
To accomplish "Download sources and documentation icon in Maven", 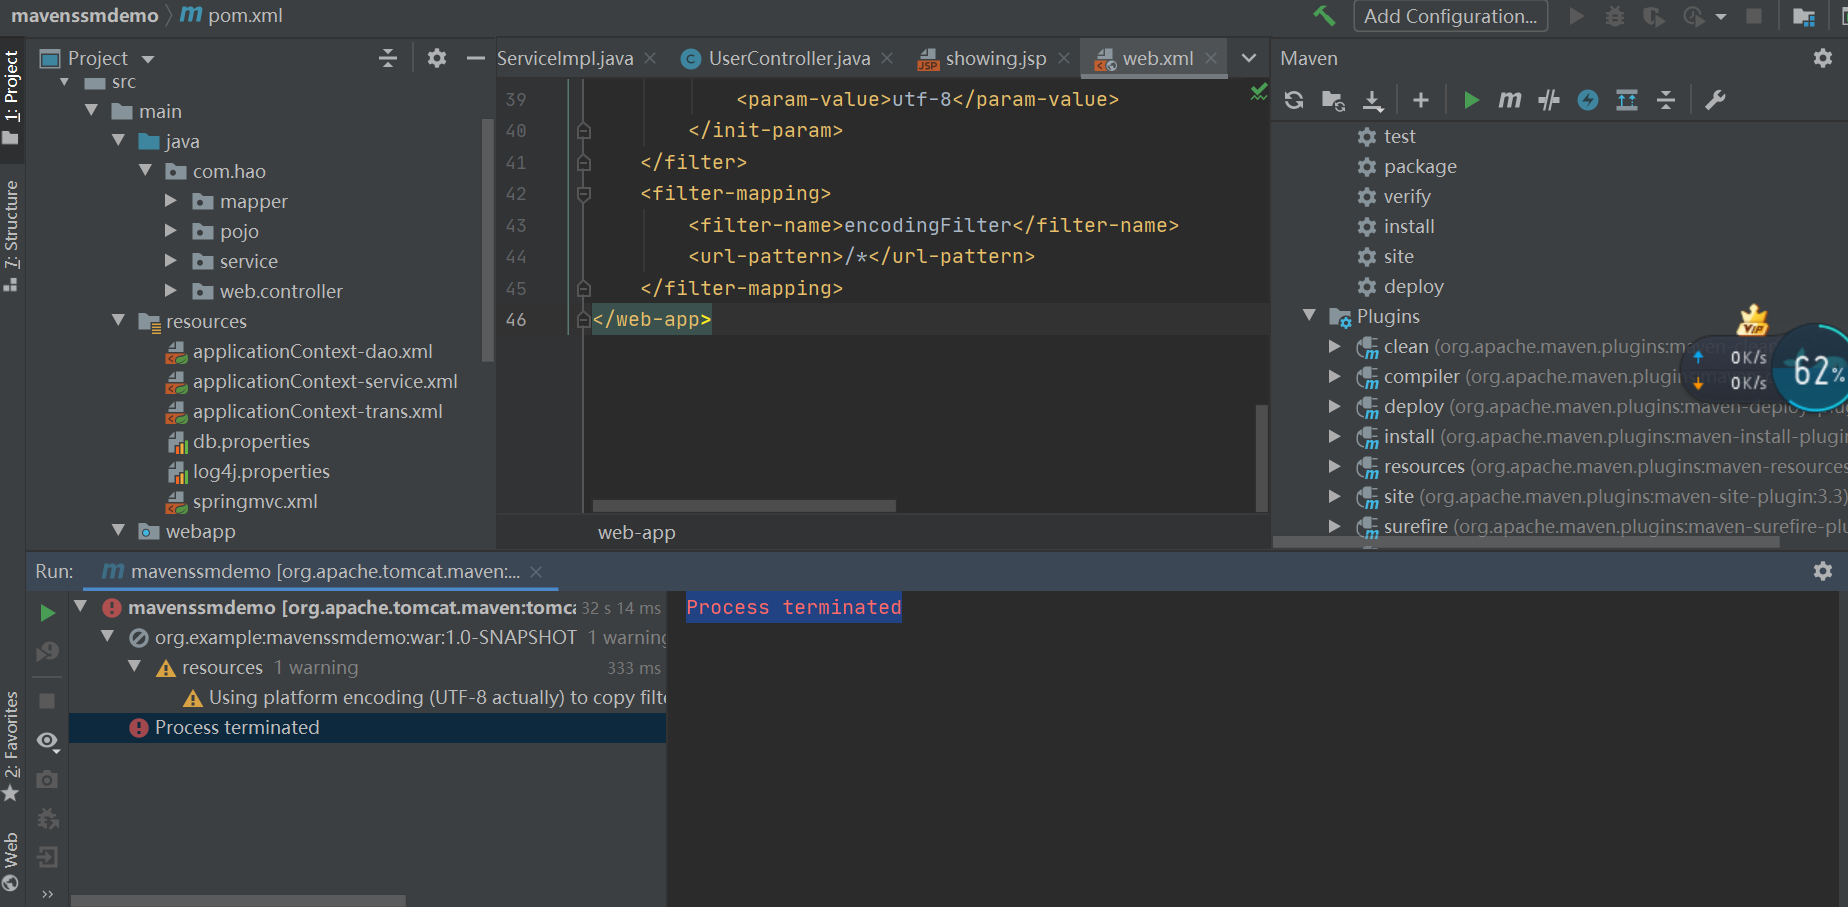I will tap(1373, 100).
